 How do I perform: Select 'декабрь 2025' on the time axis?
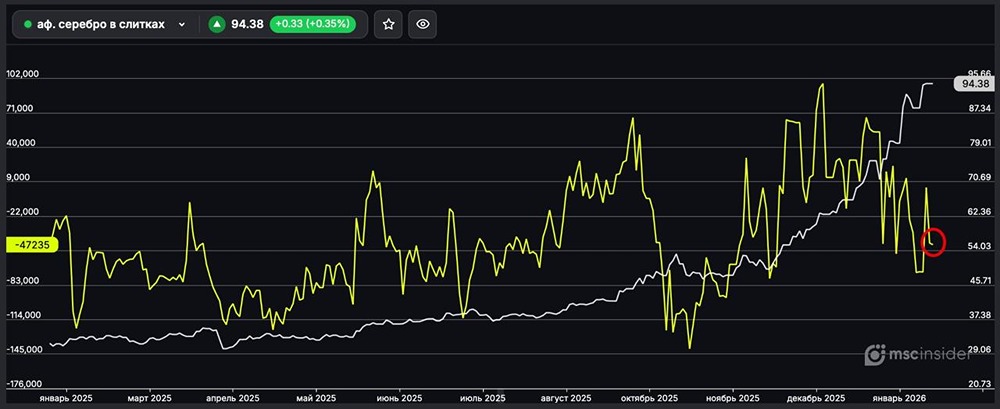click(x=818, y=397)
